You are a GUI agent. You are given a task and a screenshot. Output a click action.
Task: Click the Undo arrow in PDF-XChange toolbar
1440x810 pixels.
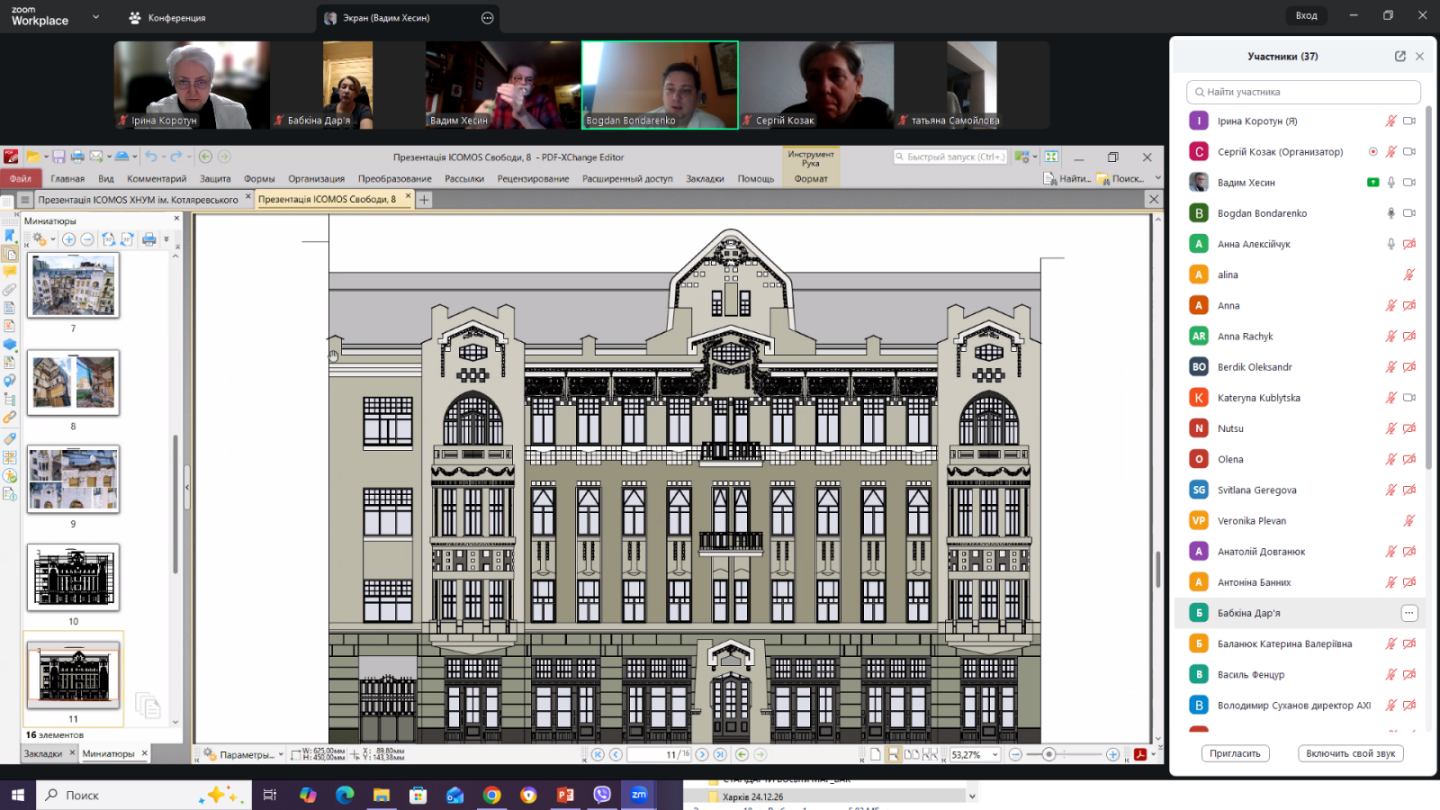[x=151, y=156]
